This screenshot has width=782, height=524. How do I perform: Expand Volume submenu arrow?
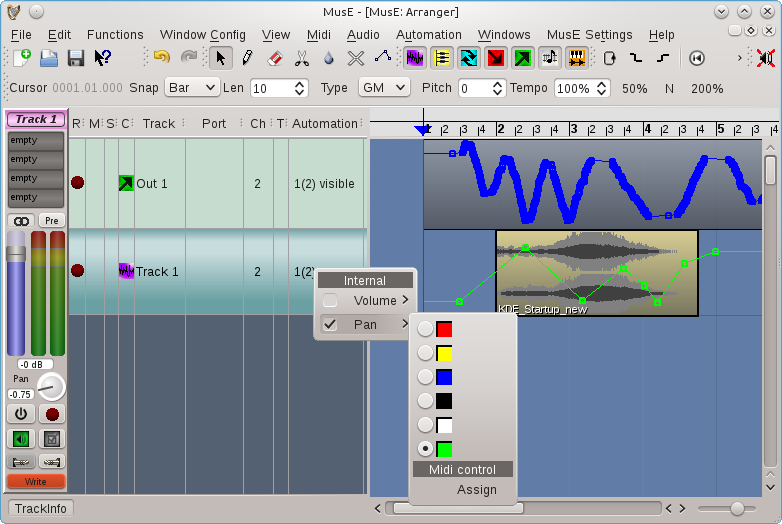(x=405, y=300)
